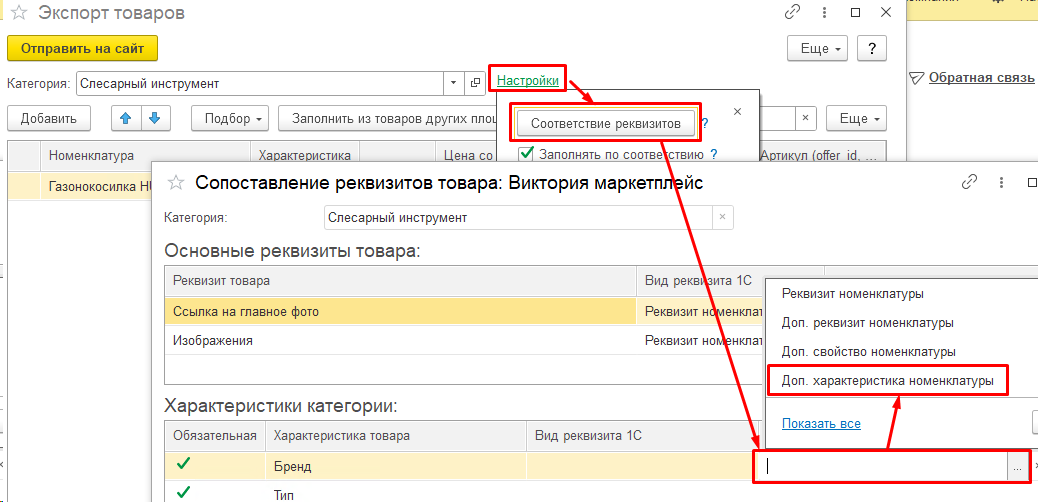Expand the Категория Слесарный инструмент dropdown arrow
Viewport: 1038px width, 502px height.
click(x=453, y=83)
